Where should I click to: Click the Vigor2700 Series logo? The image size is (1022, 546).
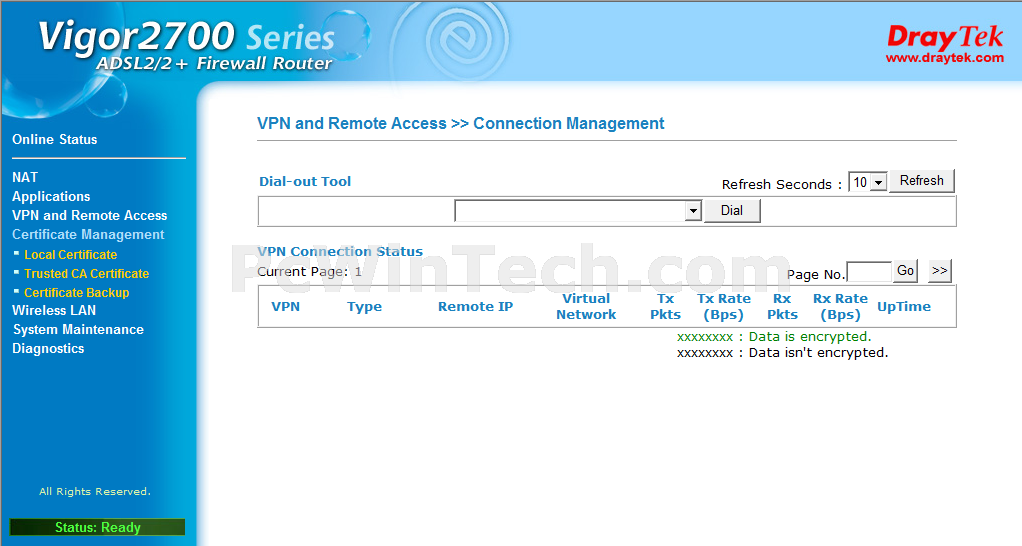(186, 46)
